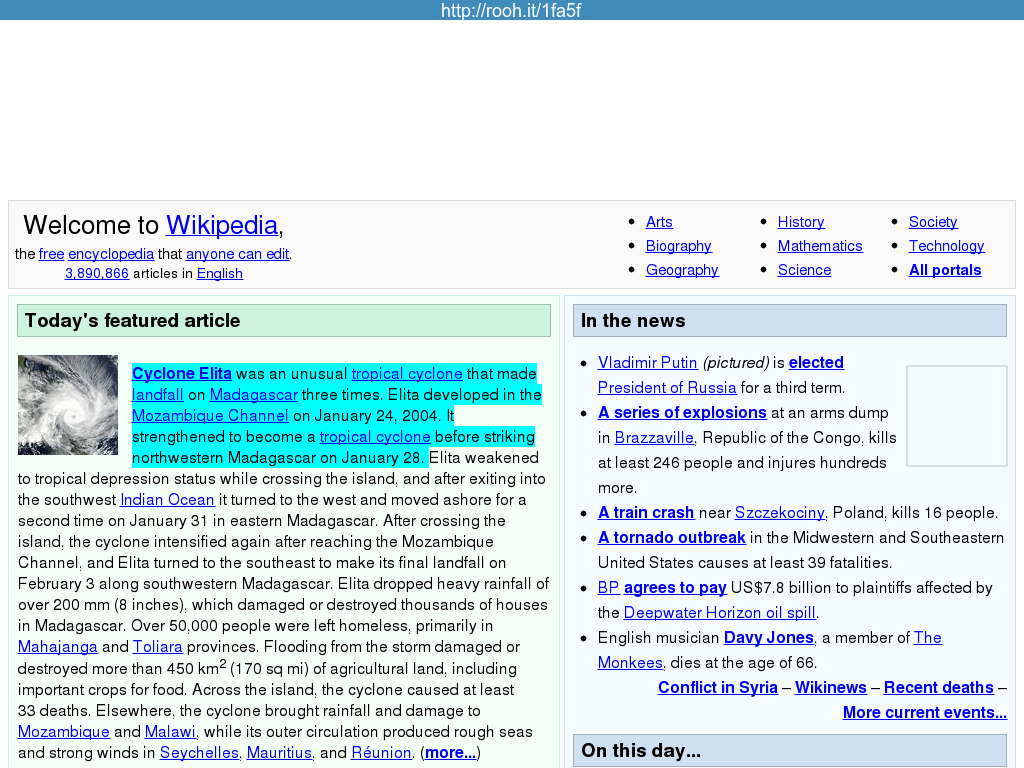
Task: Click the bold Cyclone Elita article link
Action: tap(182, 374)
